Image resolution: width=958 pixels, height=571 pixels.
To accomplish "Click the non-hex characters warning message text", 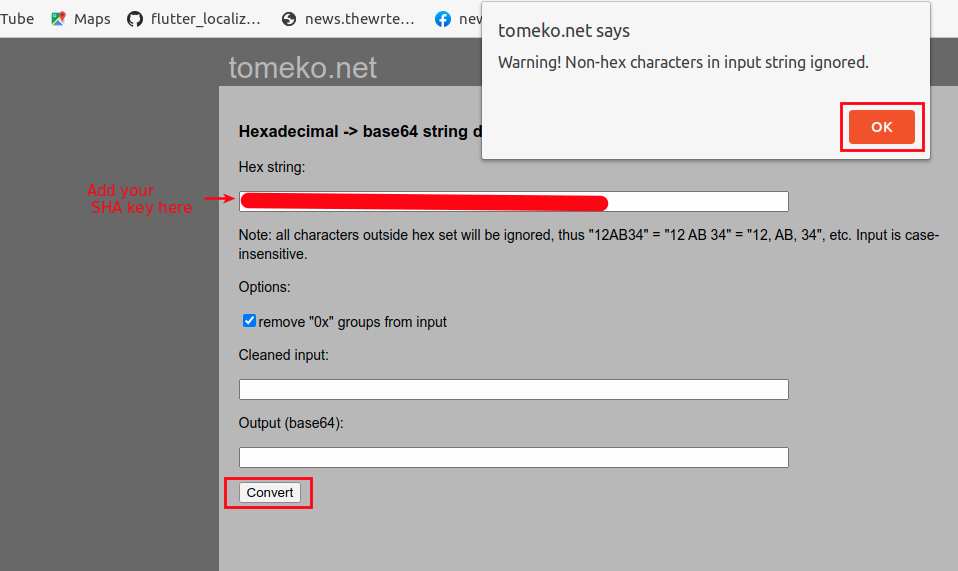I will 683,62.
